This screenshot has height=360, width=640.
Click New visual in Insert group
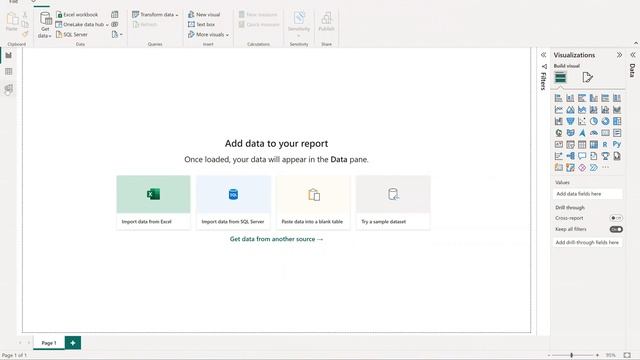[204, 14]
